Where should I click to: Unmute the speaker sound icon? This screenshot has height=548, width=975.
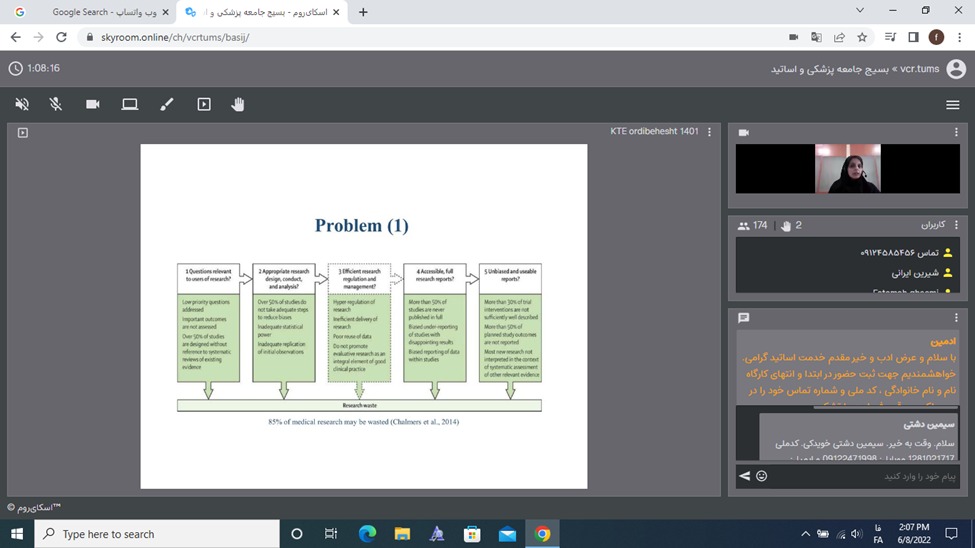pos(22,104)
